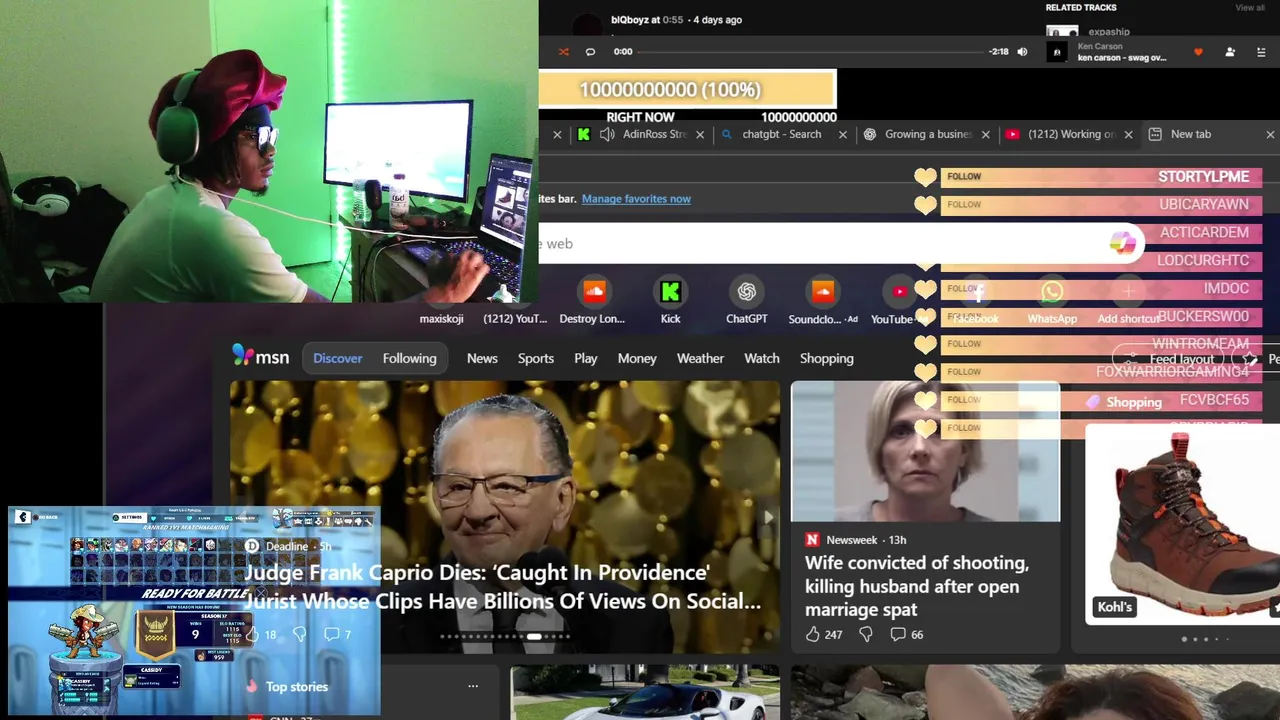1280x720 pixels.
Task: Open the SoundCloud next-up queue icon
Action: pyautogui.click(x=1259, y=52)
